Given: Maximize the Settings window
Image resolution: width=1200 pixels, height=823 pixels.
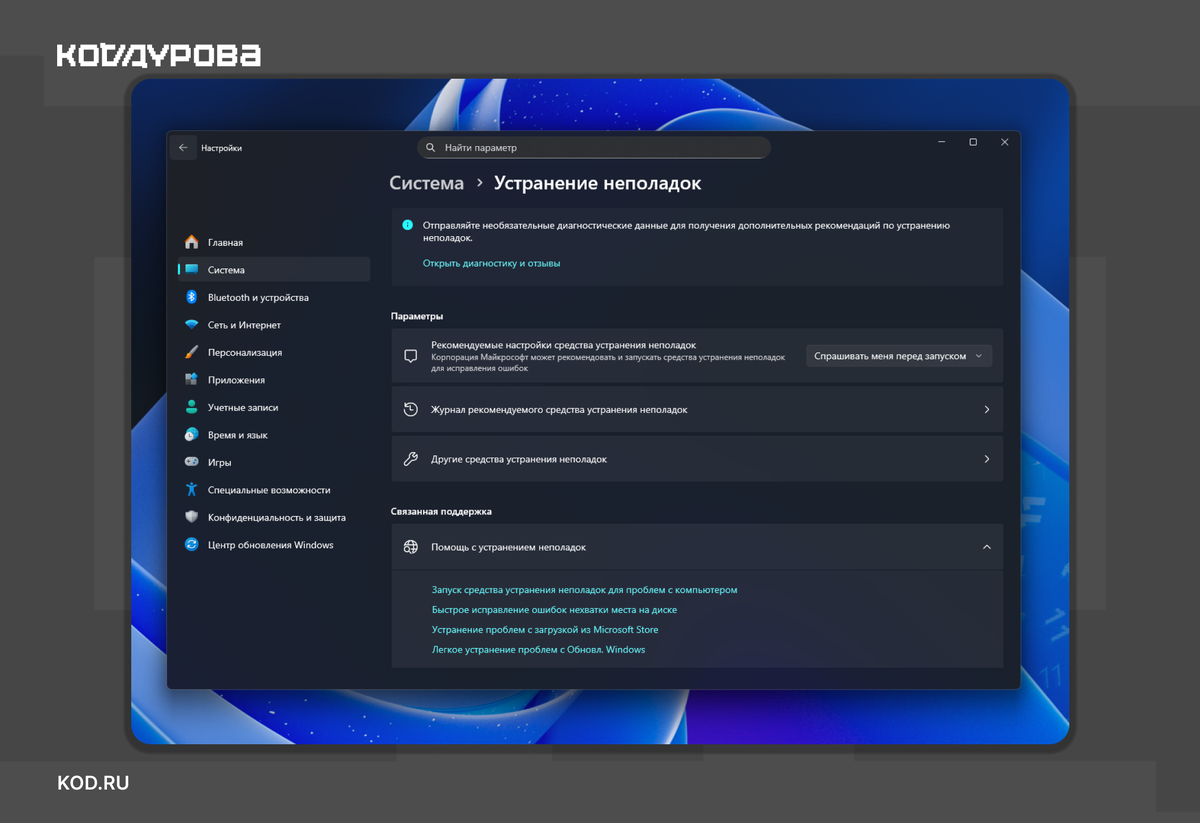Looking at the screenshot, I should [973, 142].
